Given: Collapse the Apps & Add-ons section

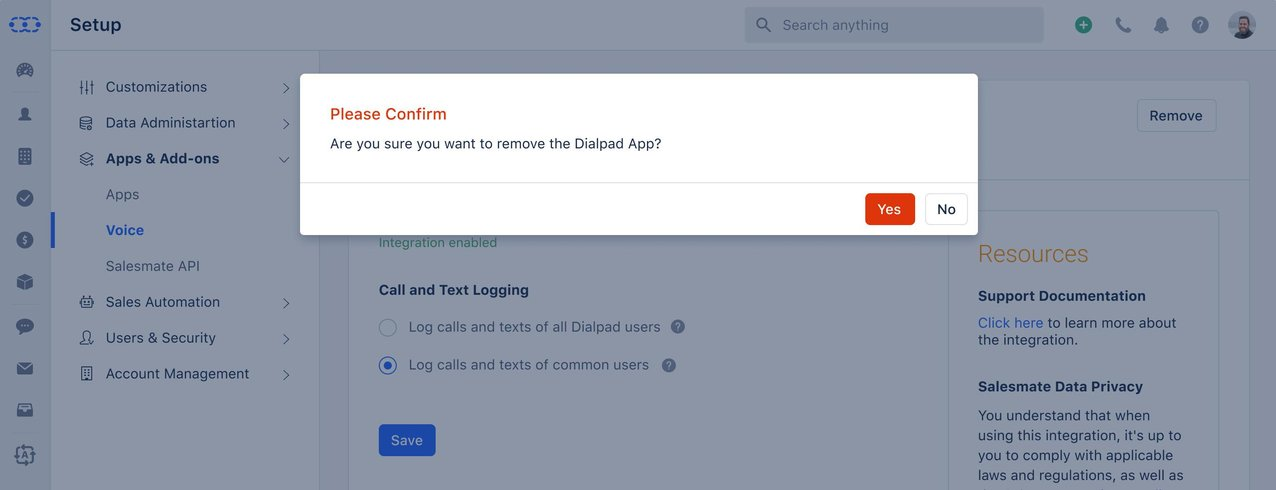Looking at the screenshot, I should coord(185,159).
